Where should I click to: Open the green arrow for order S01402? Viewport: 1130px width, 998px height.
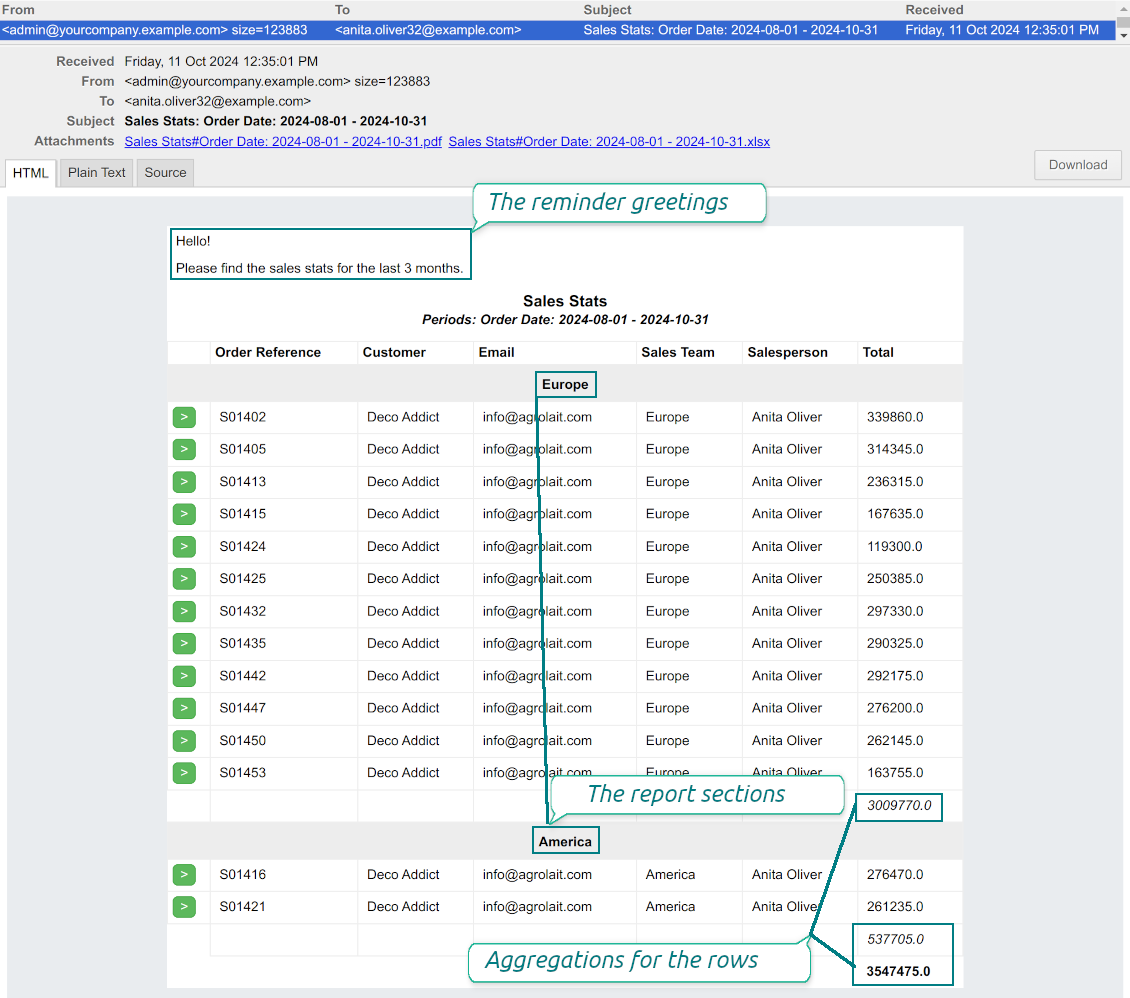coord(184,417)
